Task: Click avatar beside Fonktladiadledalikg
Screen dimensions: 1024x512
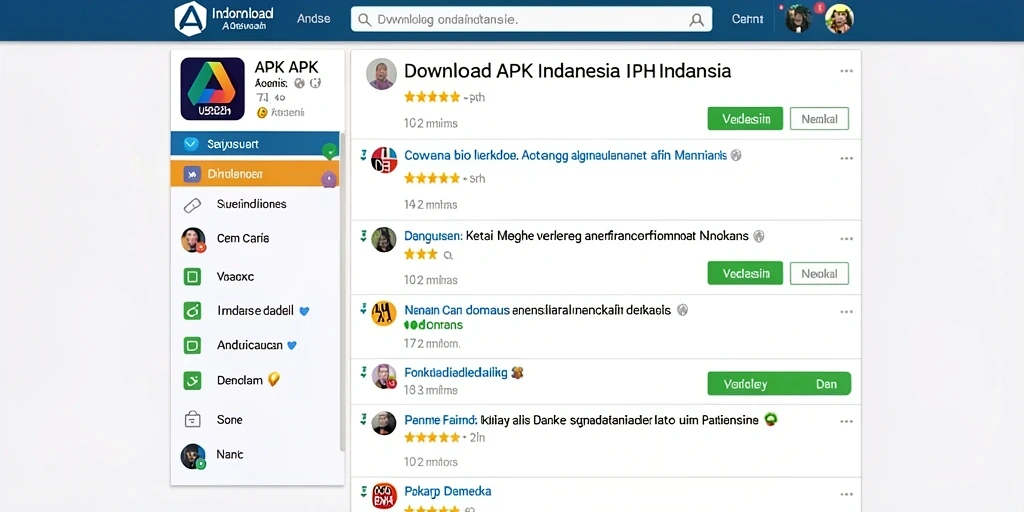Action: point(384,377)
